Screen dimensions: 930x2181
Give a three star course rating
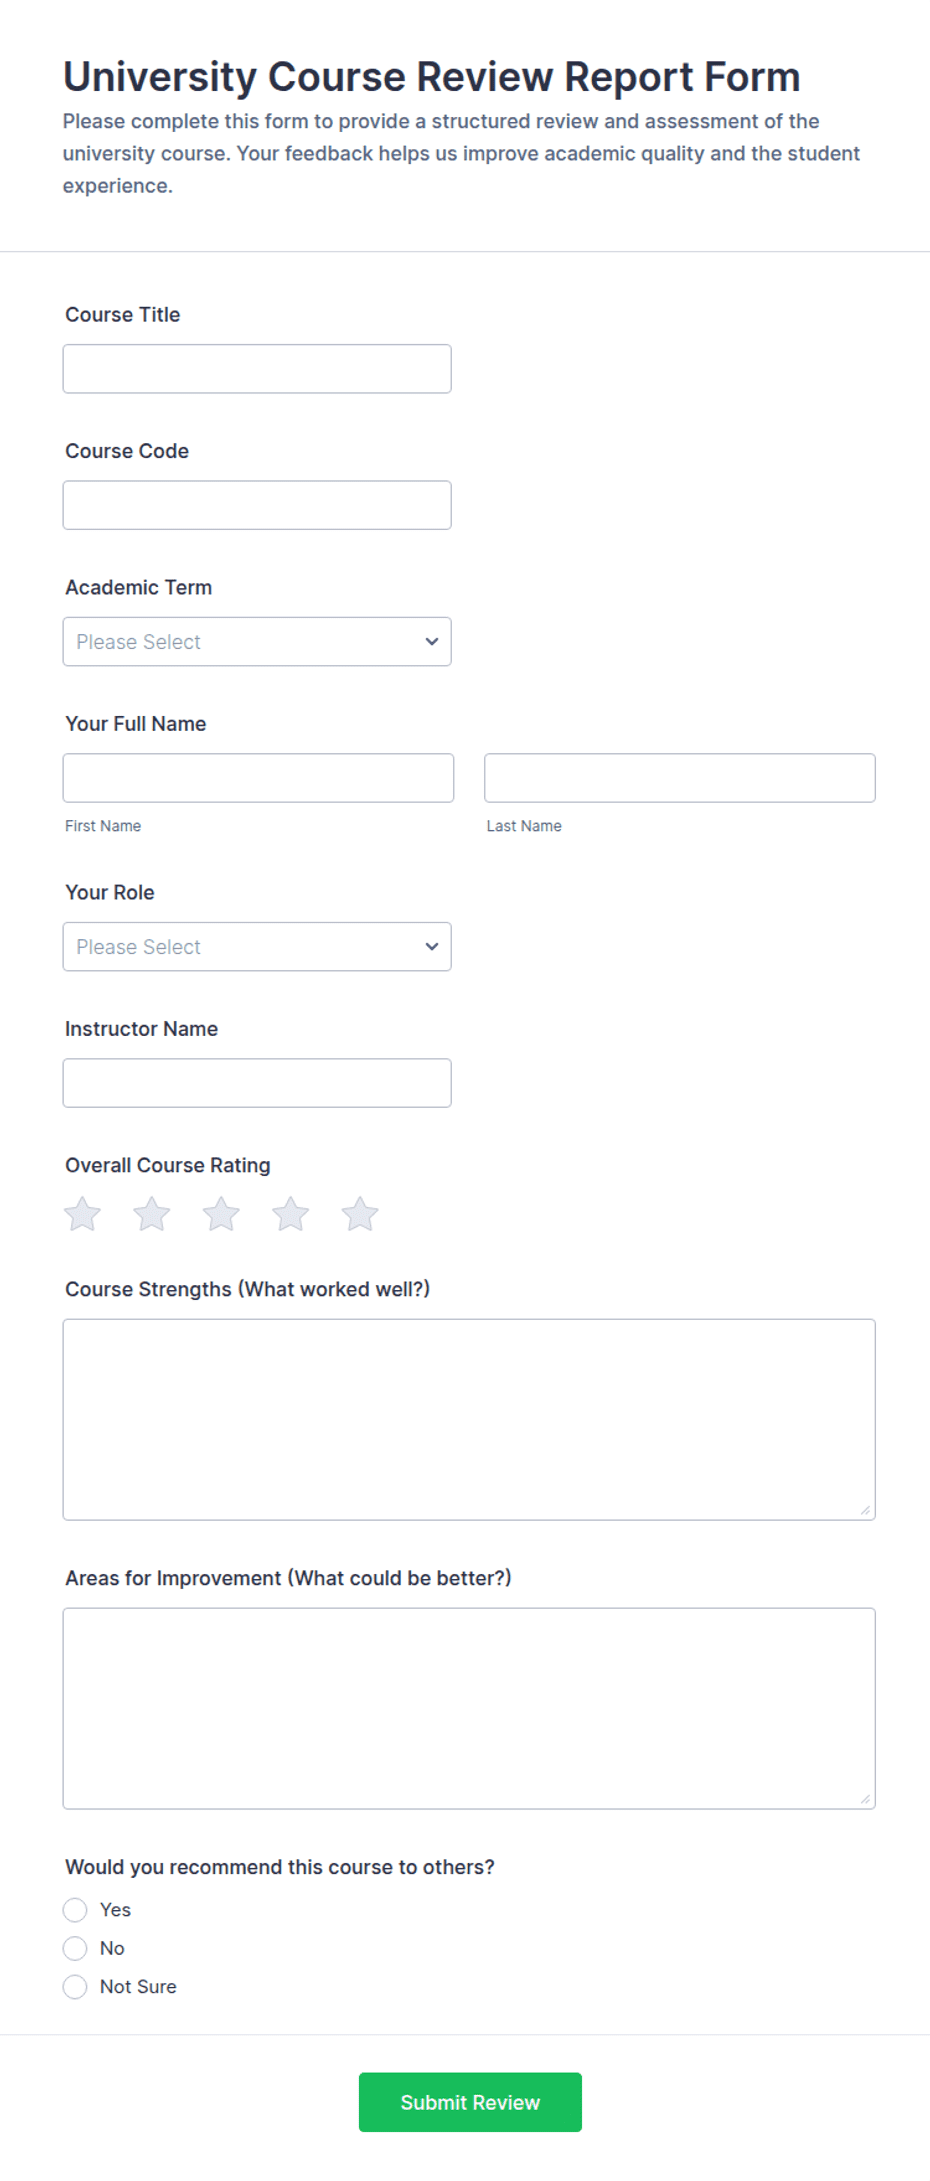pyautogui.click(x=221, y=1214)
